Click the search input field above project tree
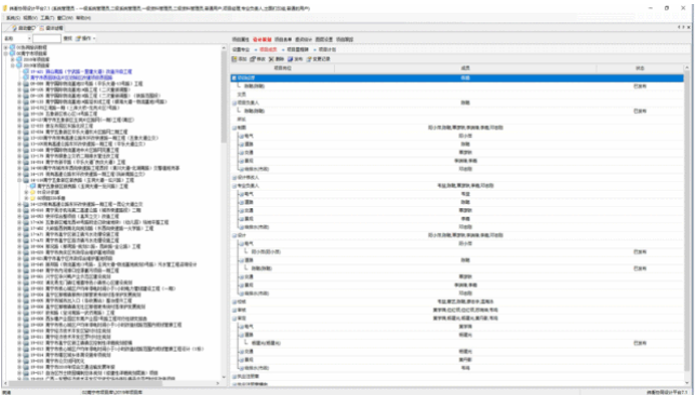Image resolution: width=695 pixels, height=397 pixels. (x=47, y=39)
